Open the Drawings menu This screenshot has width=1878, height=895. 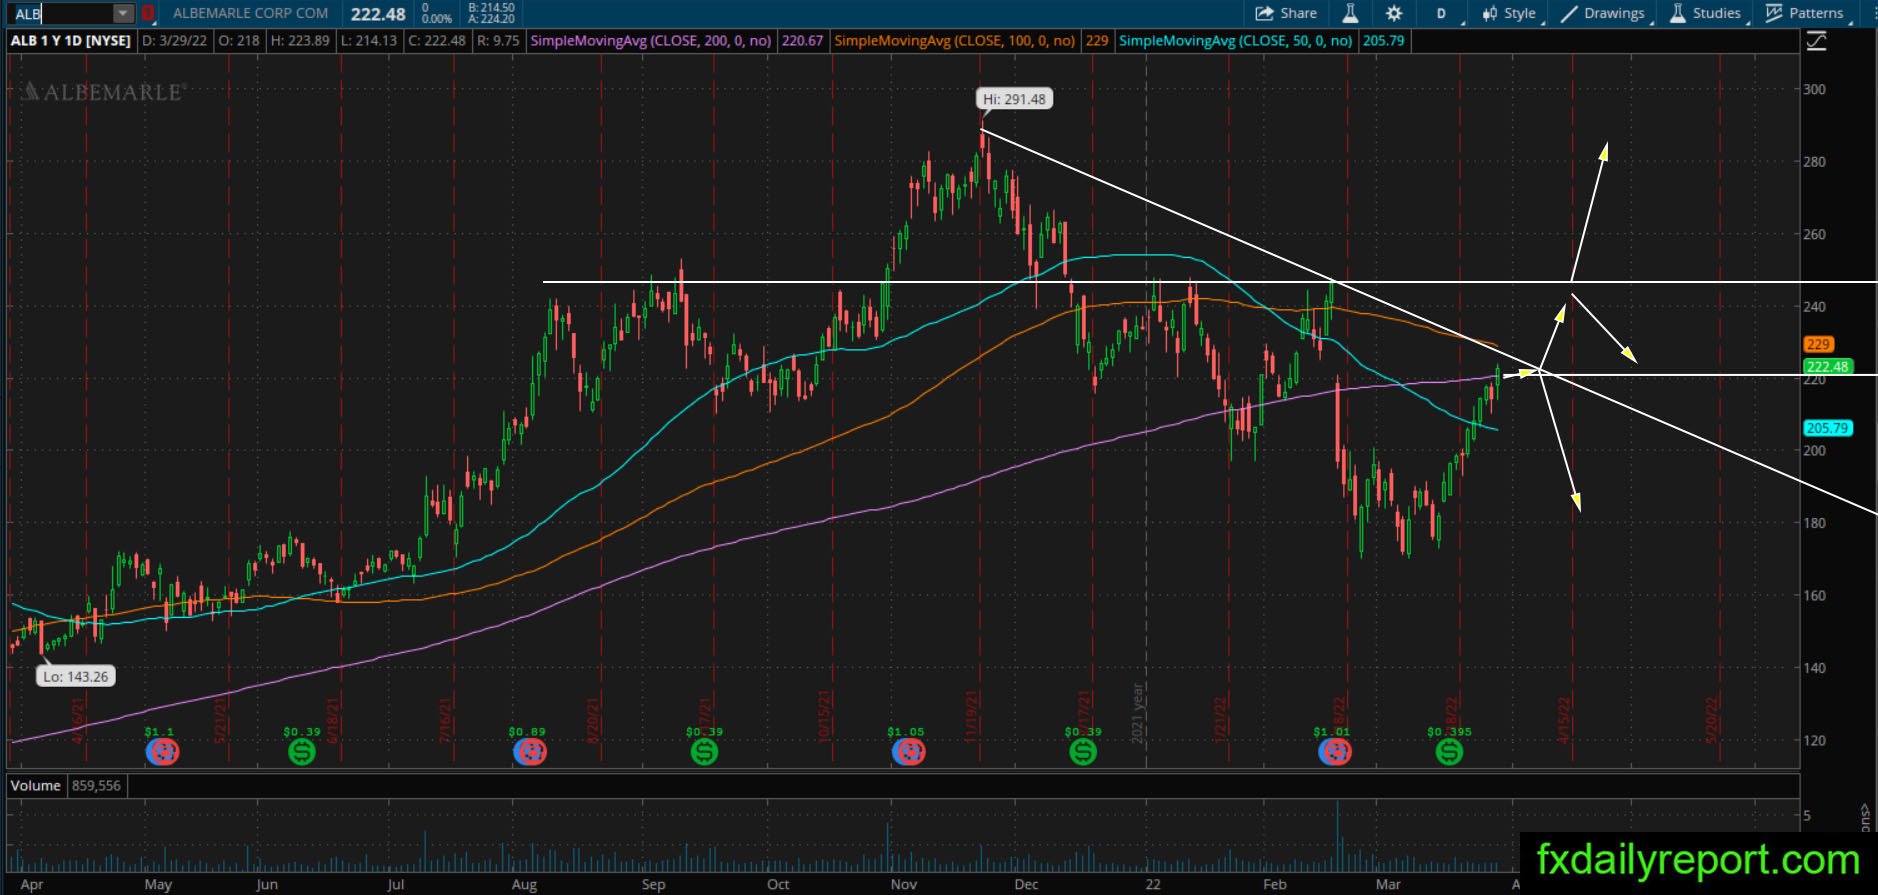pyautogui.click(x=1603, y=13)
